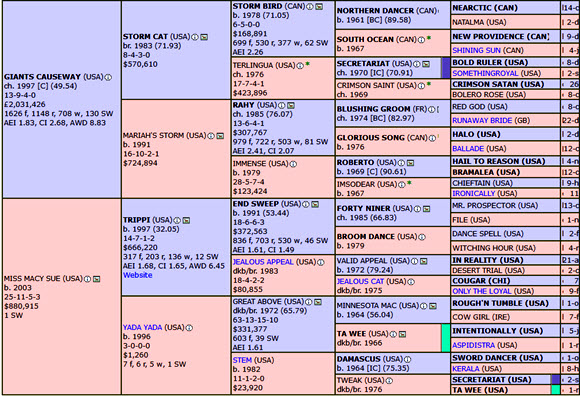The width and height of the screenshot is (580, 396).
Task: Click info icon next to Trippi
Action: click(177, 220)
